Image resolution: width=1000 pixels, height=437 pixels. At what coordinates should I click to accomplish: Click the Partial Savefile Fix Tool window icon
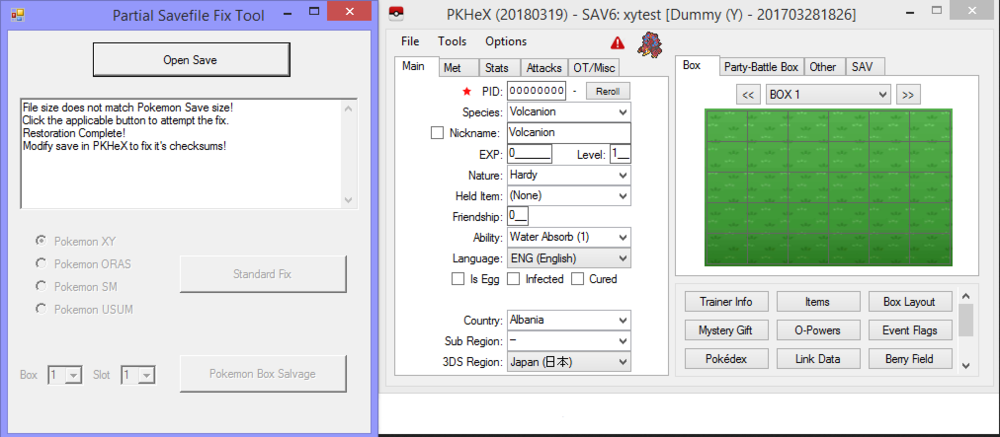pyautogui.click(x=18, y=14)
